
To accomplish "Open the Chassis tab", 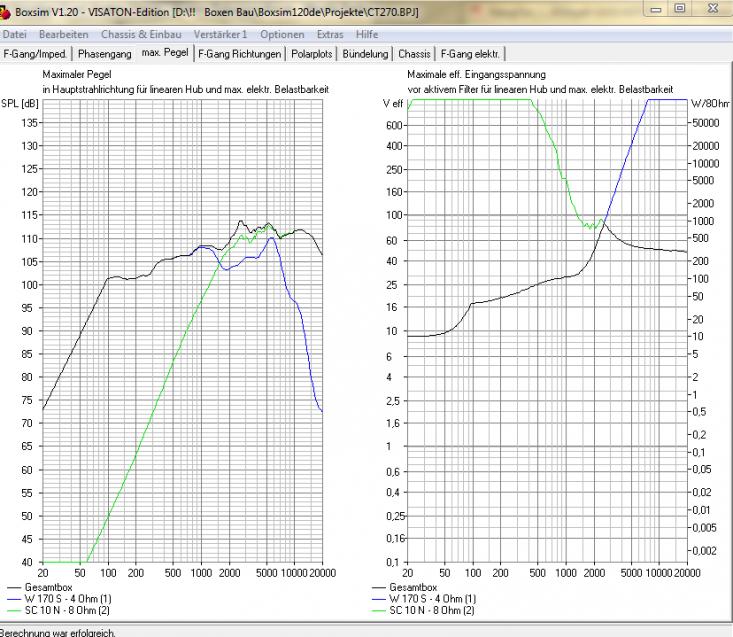I will 414,53.
